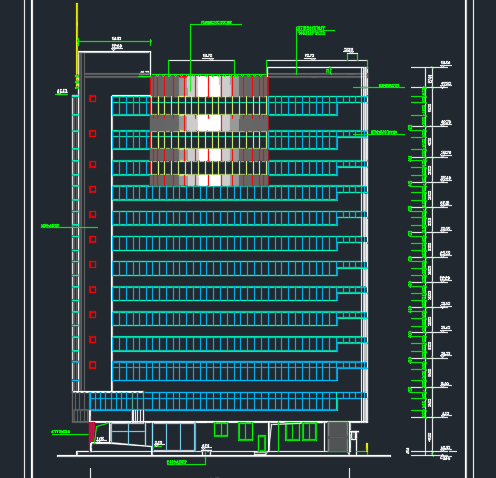Select the rightmost green double window on ground floor

309,431
